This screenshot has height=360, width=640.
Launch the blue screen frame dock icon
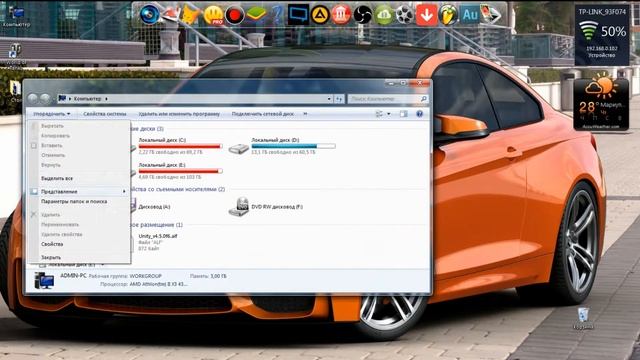(298, 15)
